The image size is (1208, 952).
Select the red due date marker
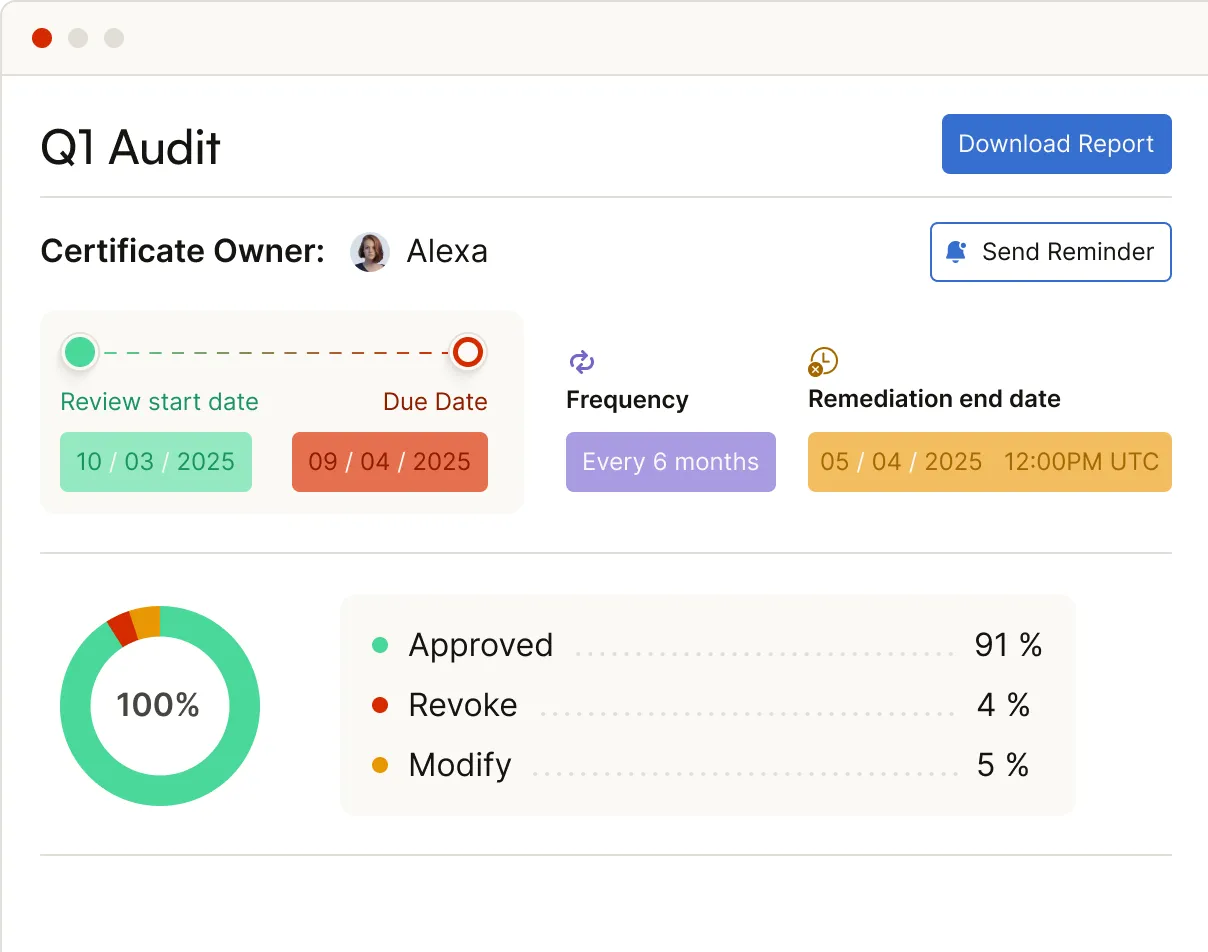[x=467, y=352]
